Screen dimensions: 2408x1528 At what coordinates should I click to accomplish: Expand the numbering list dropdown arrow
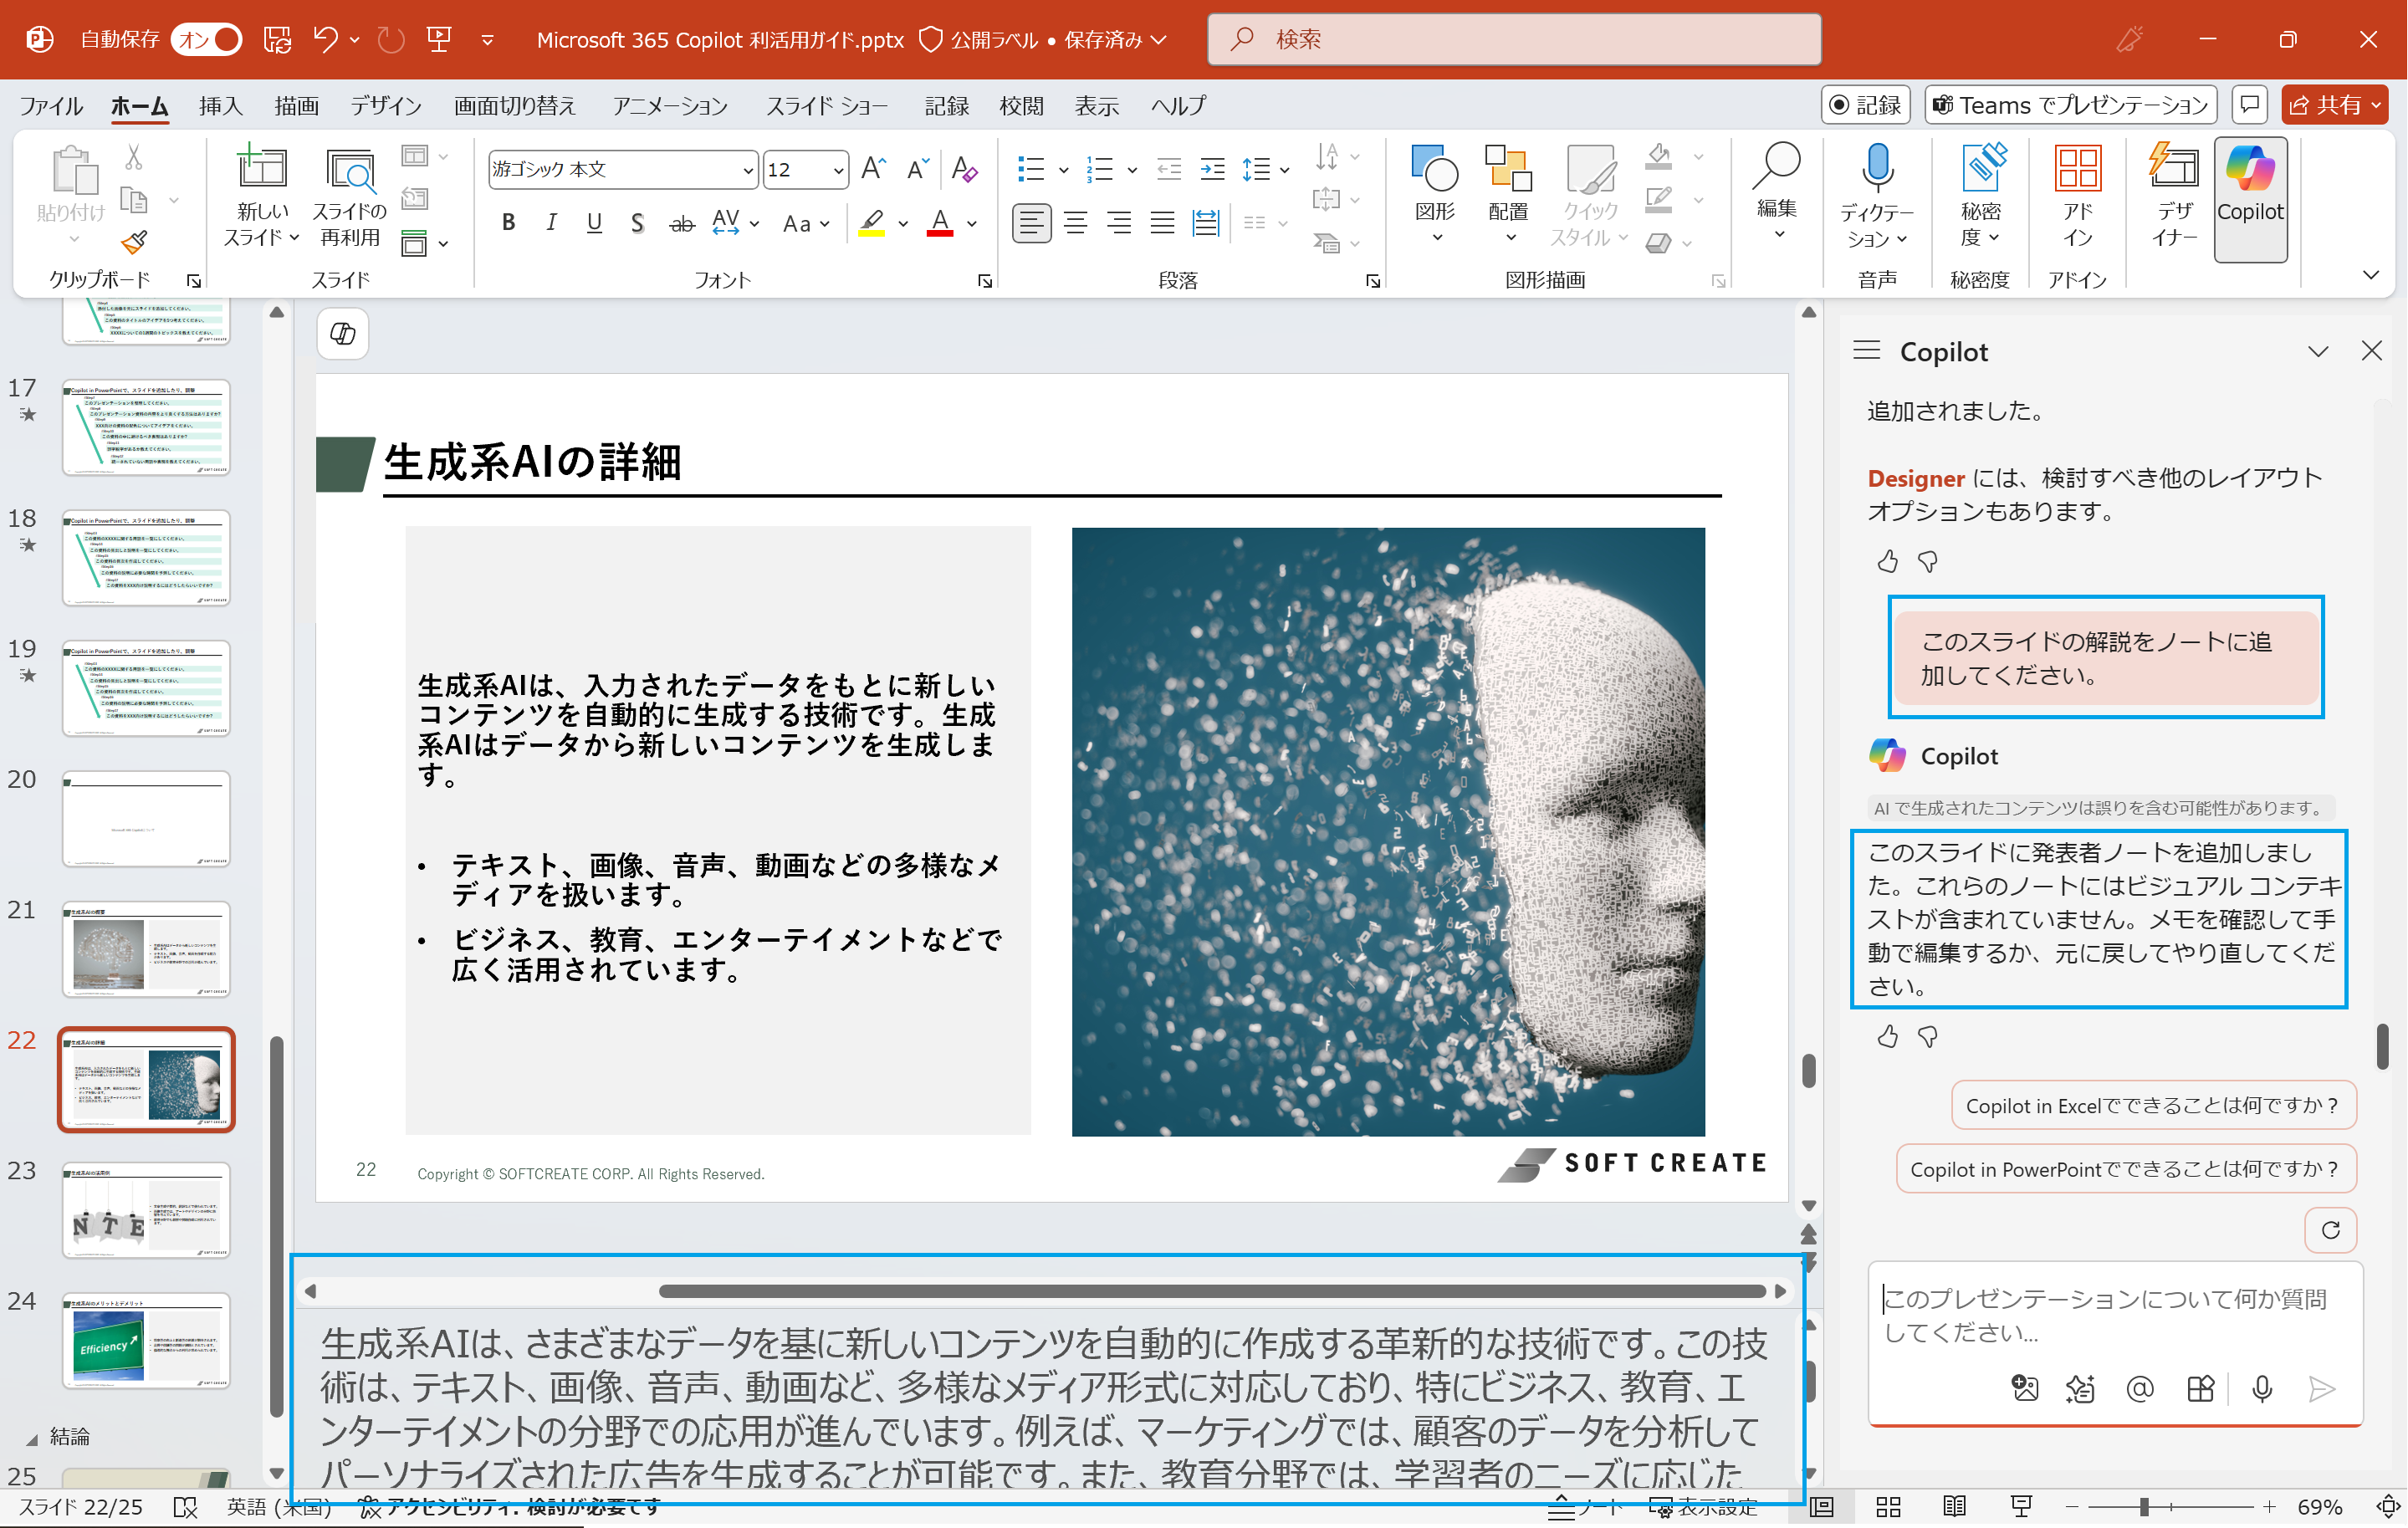pyautogui.click(x=1132, y=170)
